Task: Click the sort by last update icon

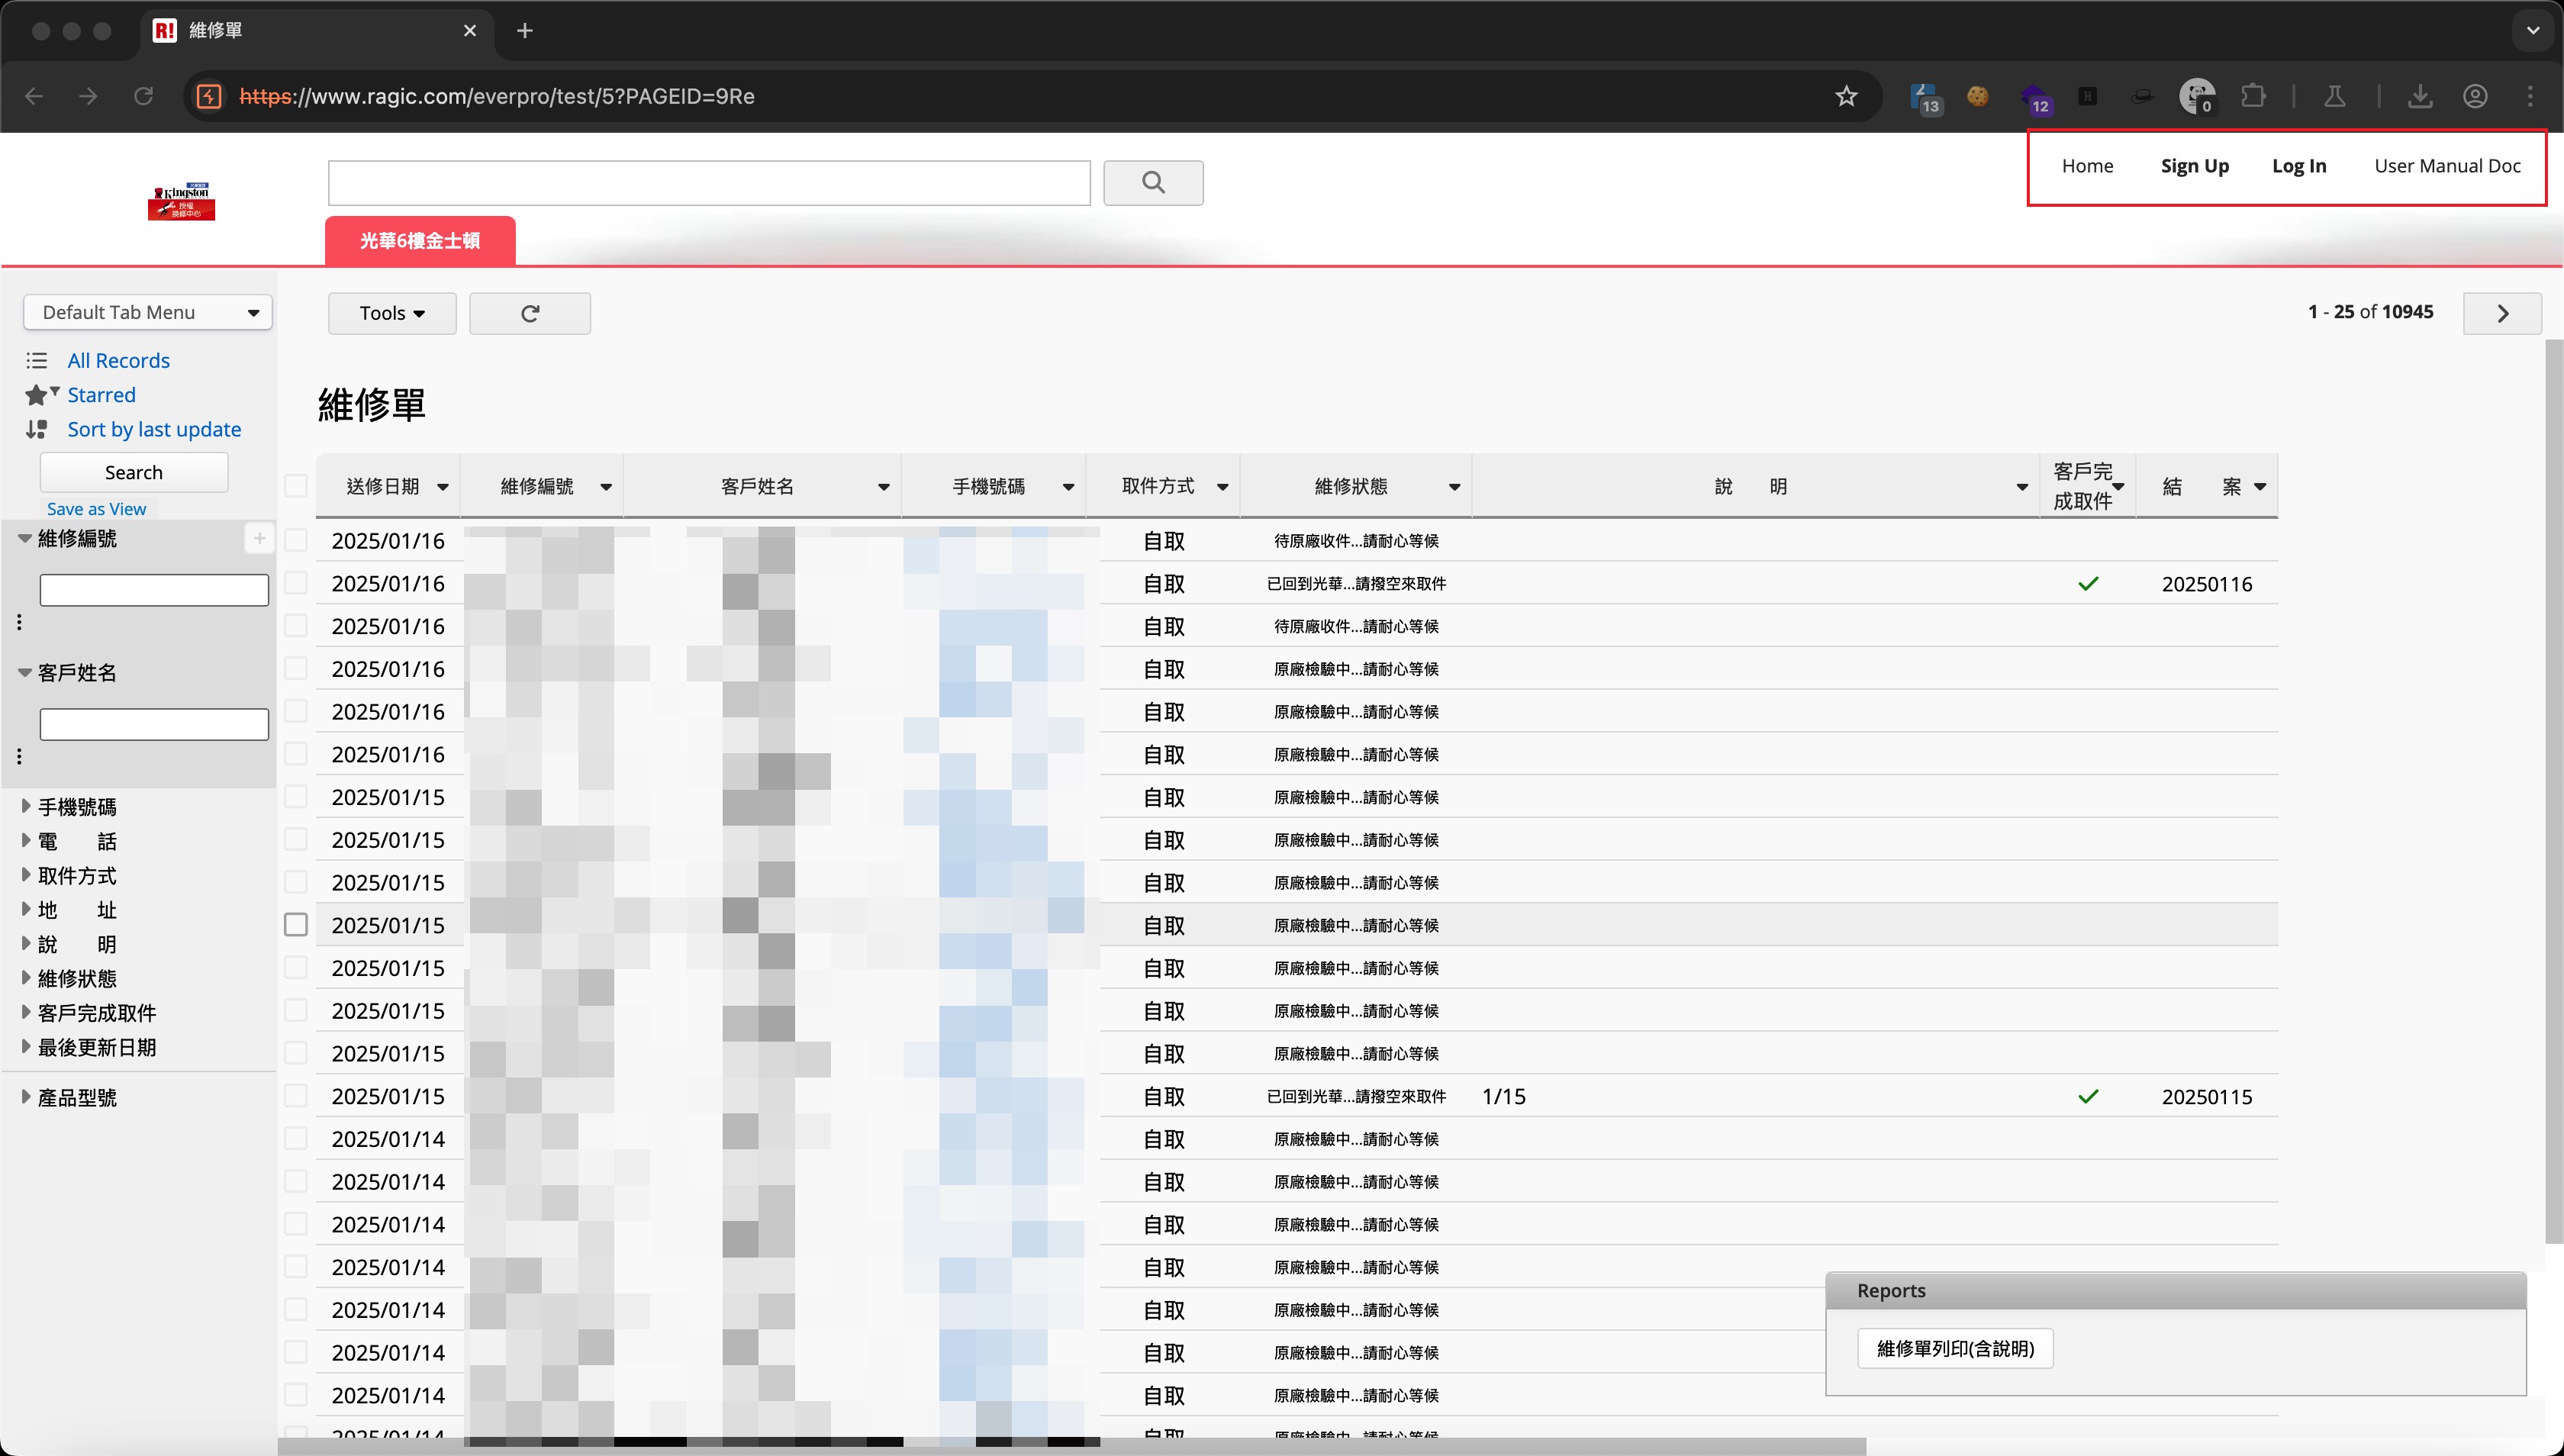Action: 37,429
